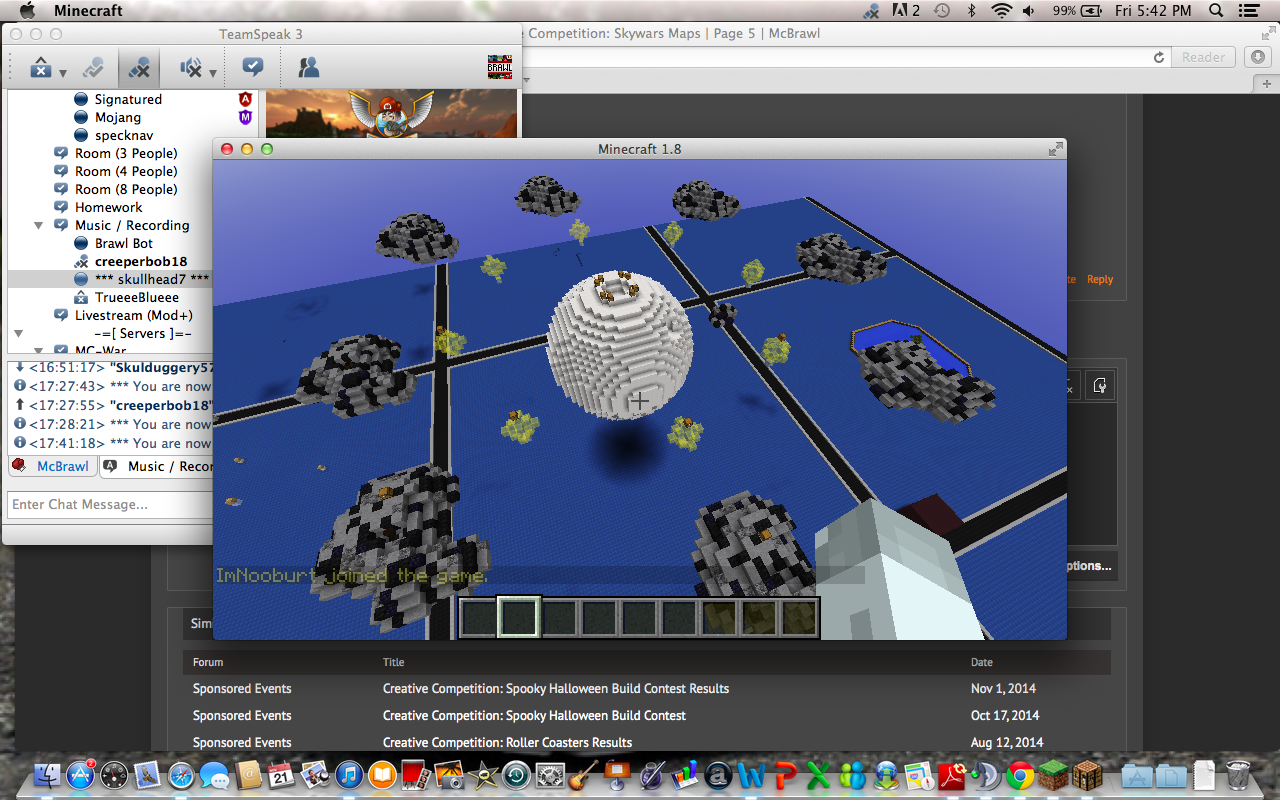Click the subscribe to channel icon
1280x800 pixels.
point(253,68)
